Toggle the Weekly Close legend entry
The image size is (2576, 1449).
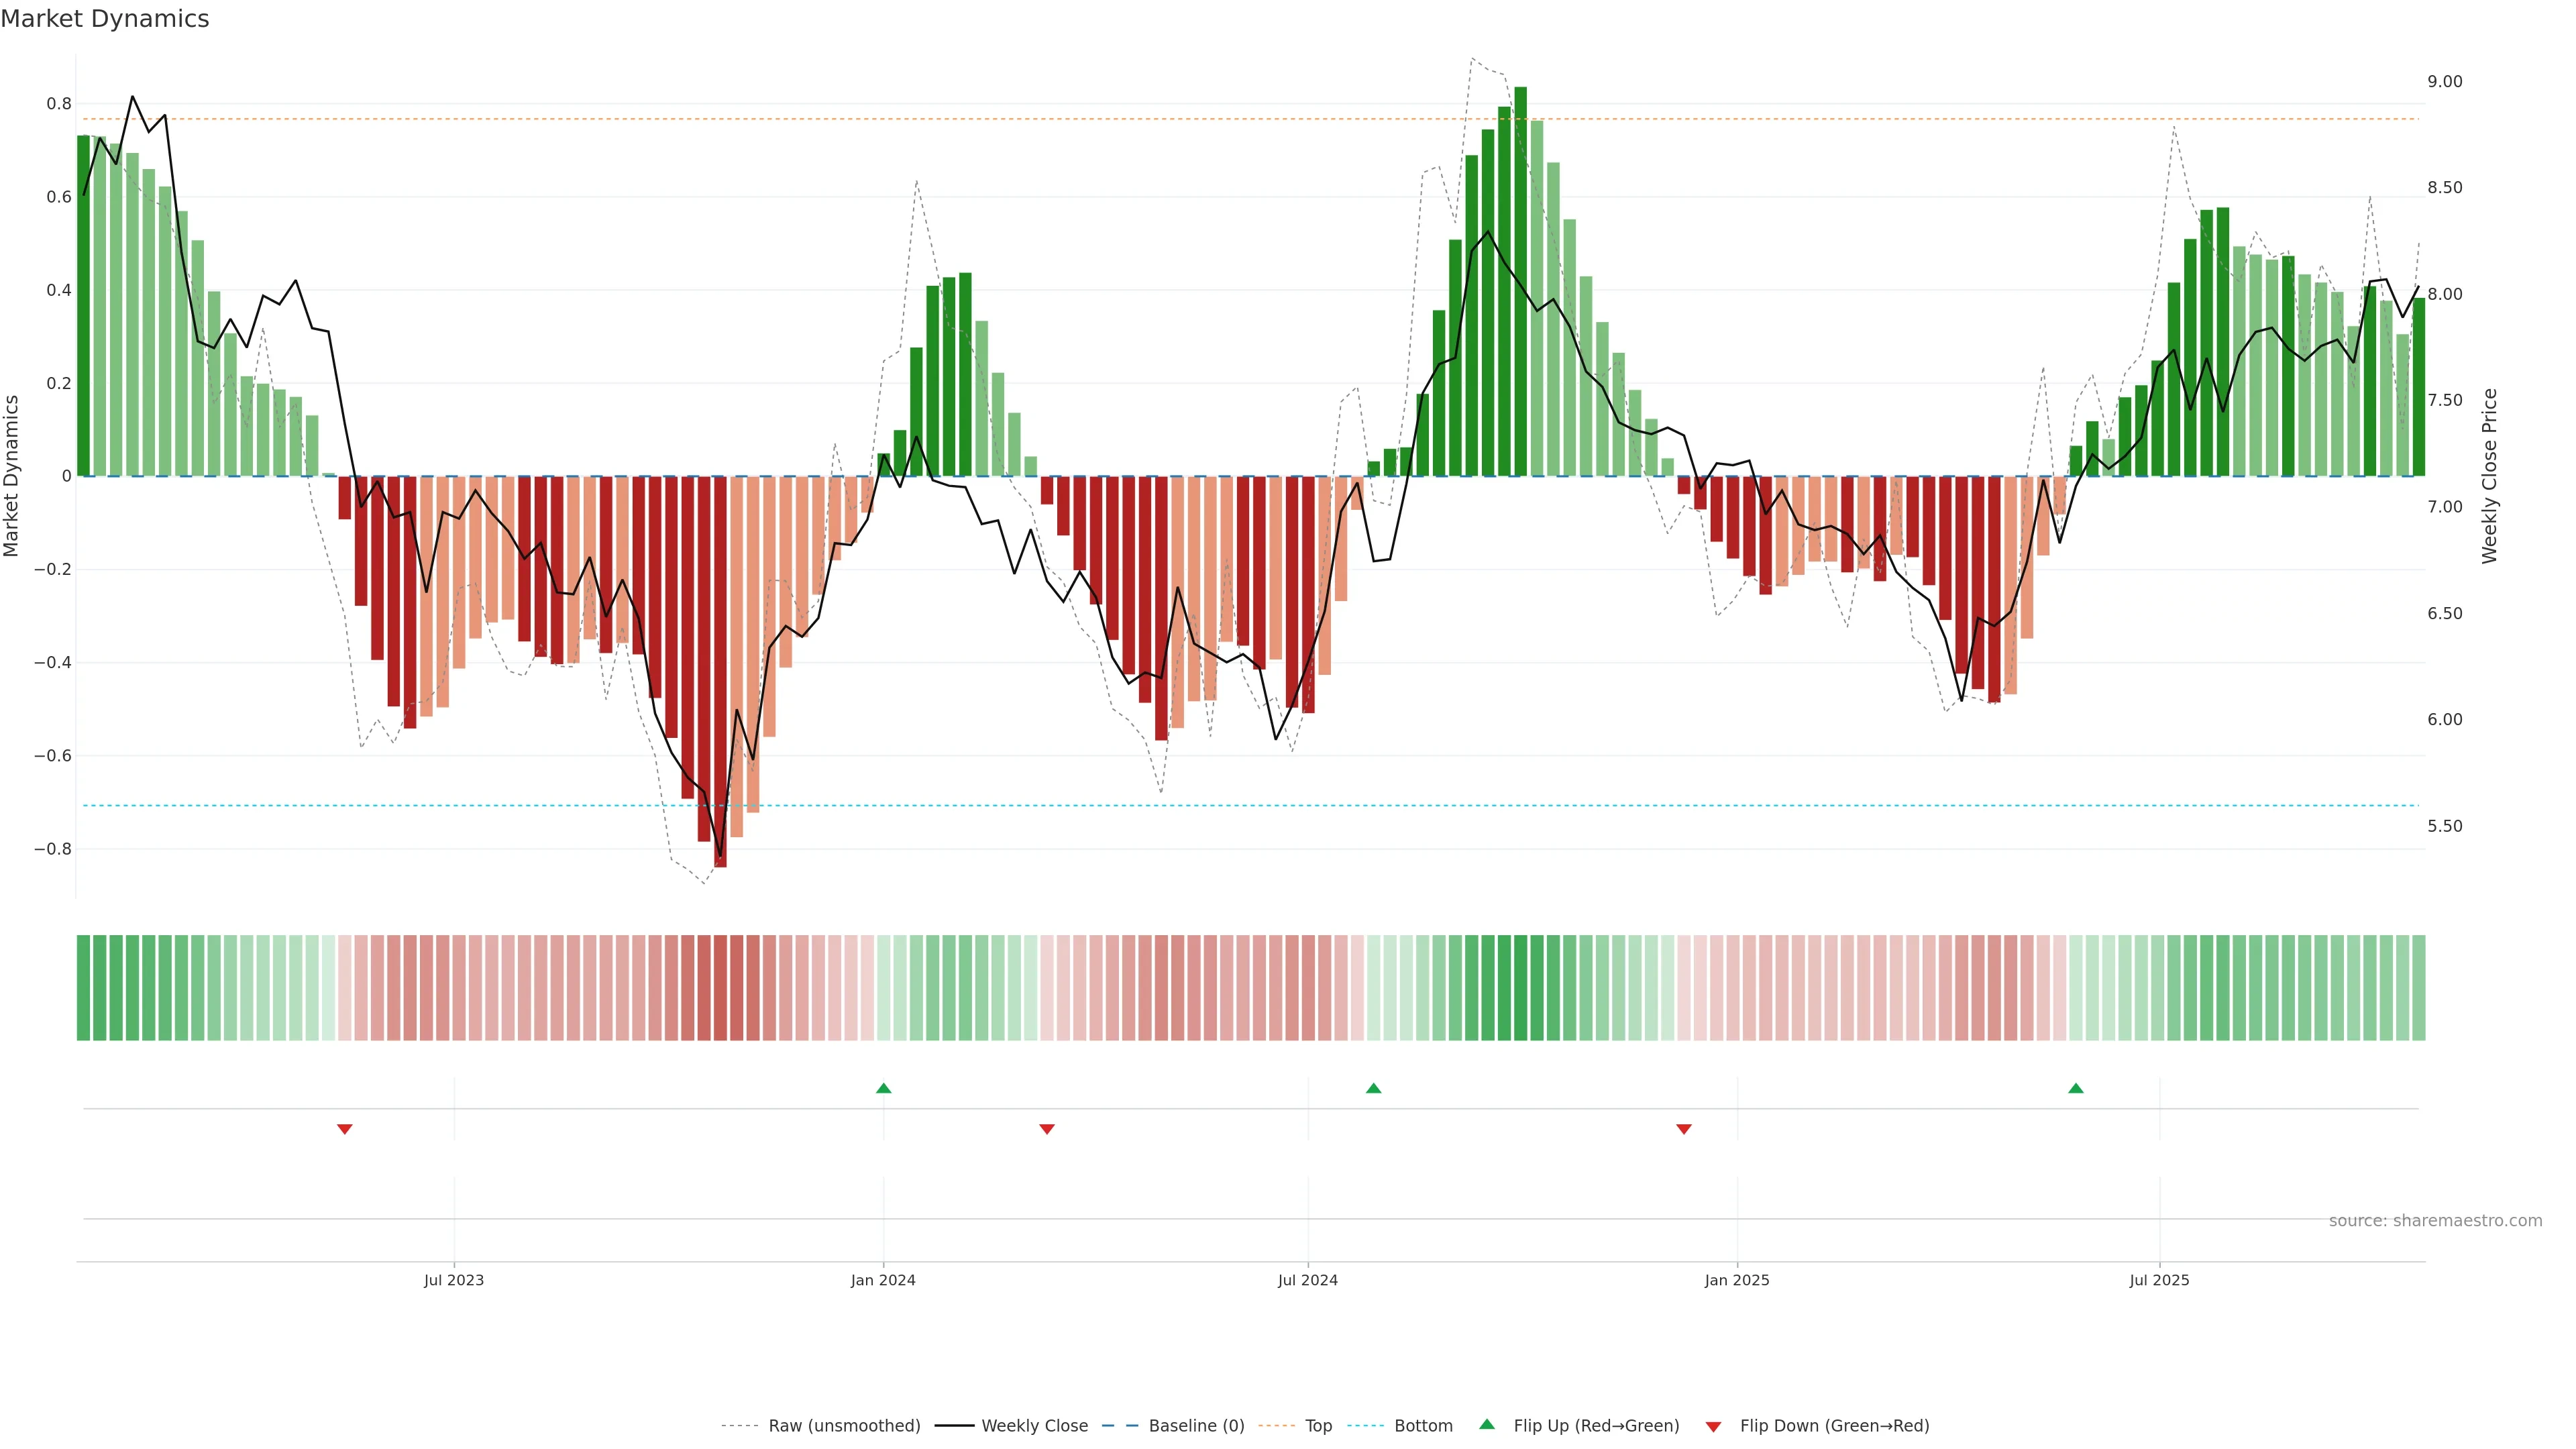tap(1034, 1426)
